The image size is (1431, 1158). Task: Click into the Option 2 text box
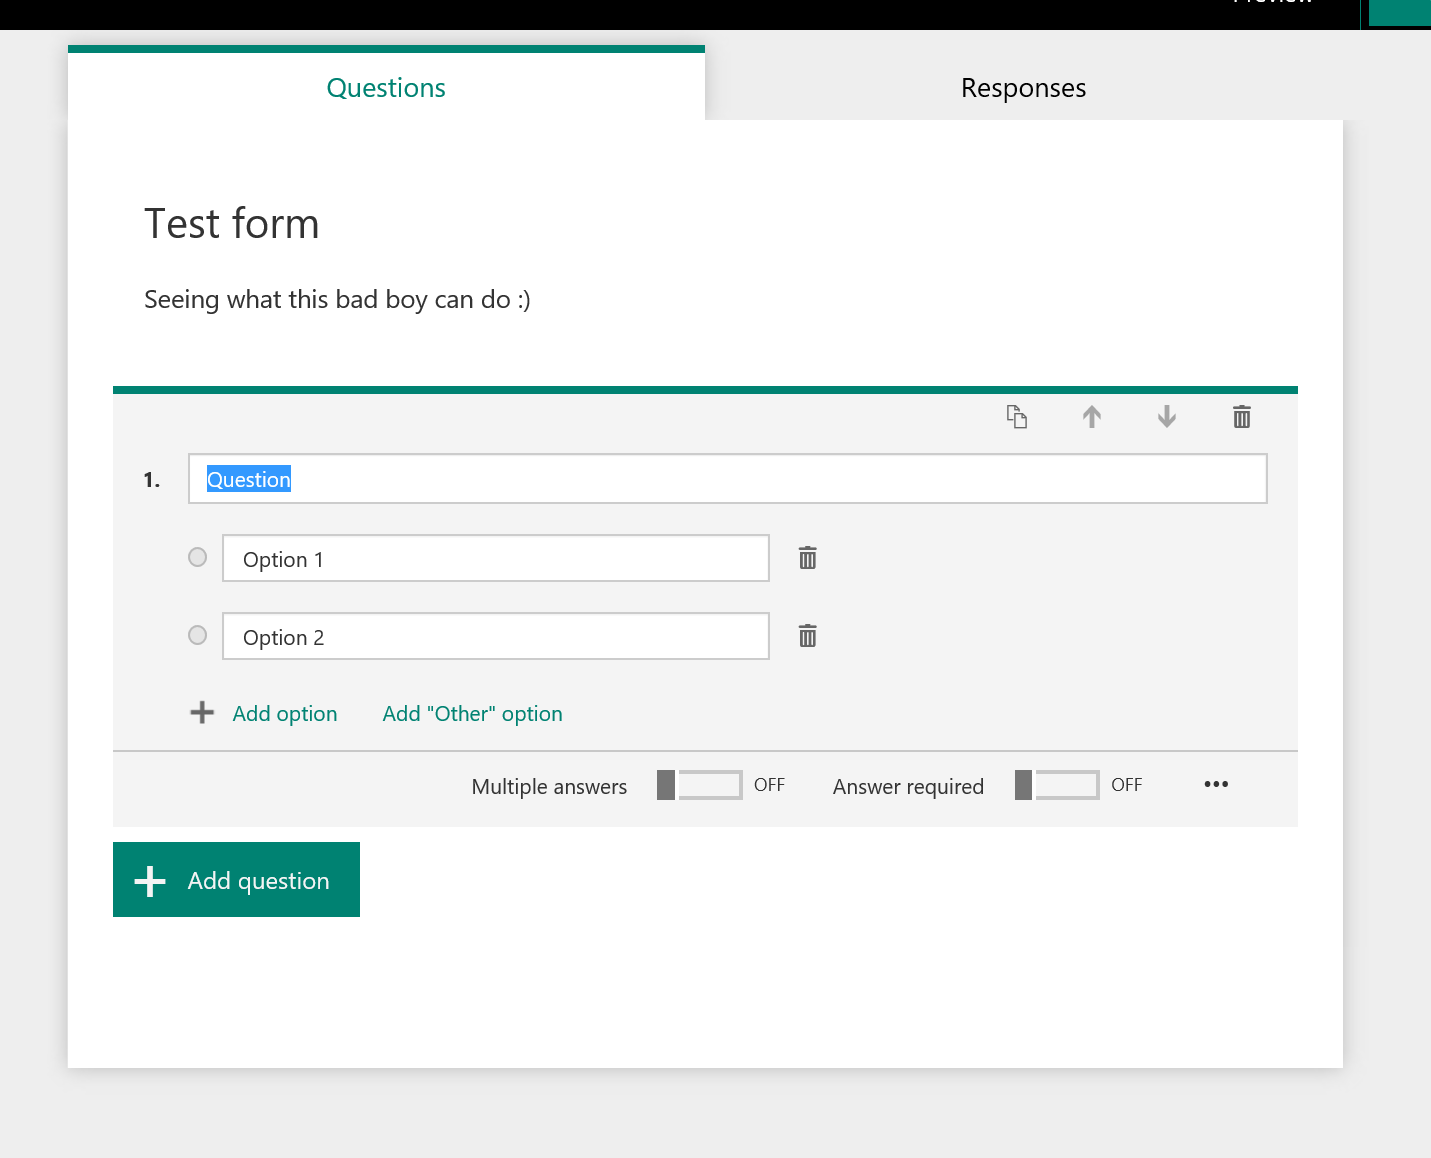pos(495,637)
